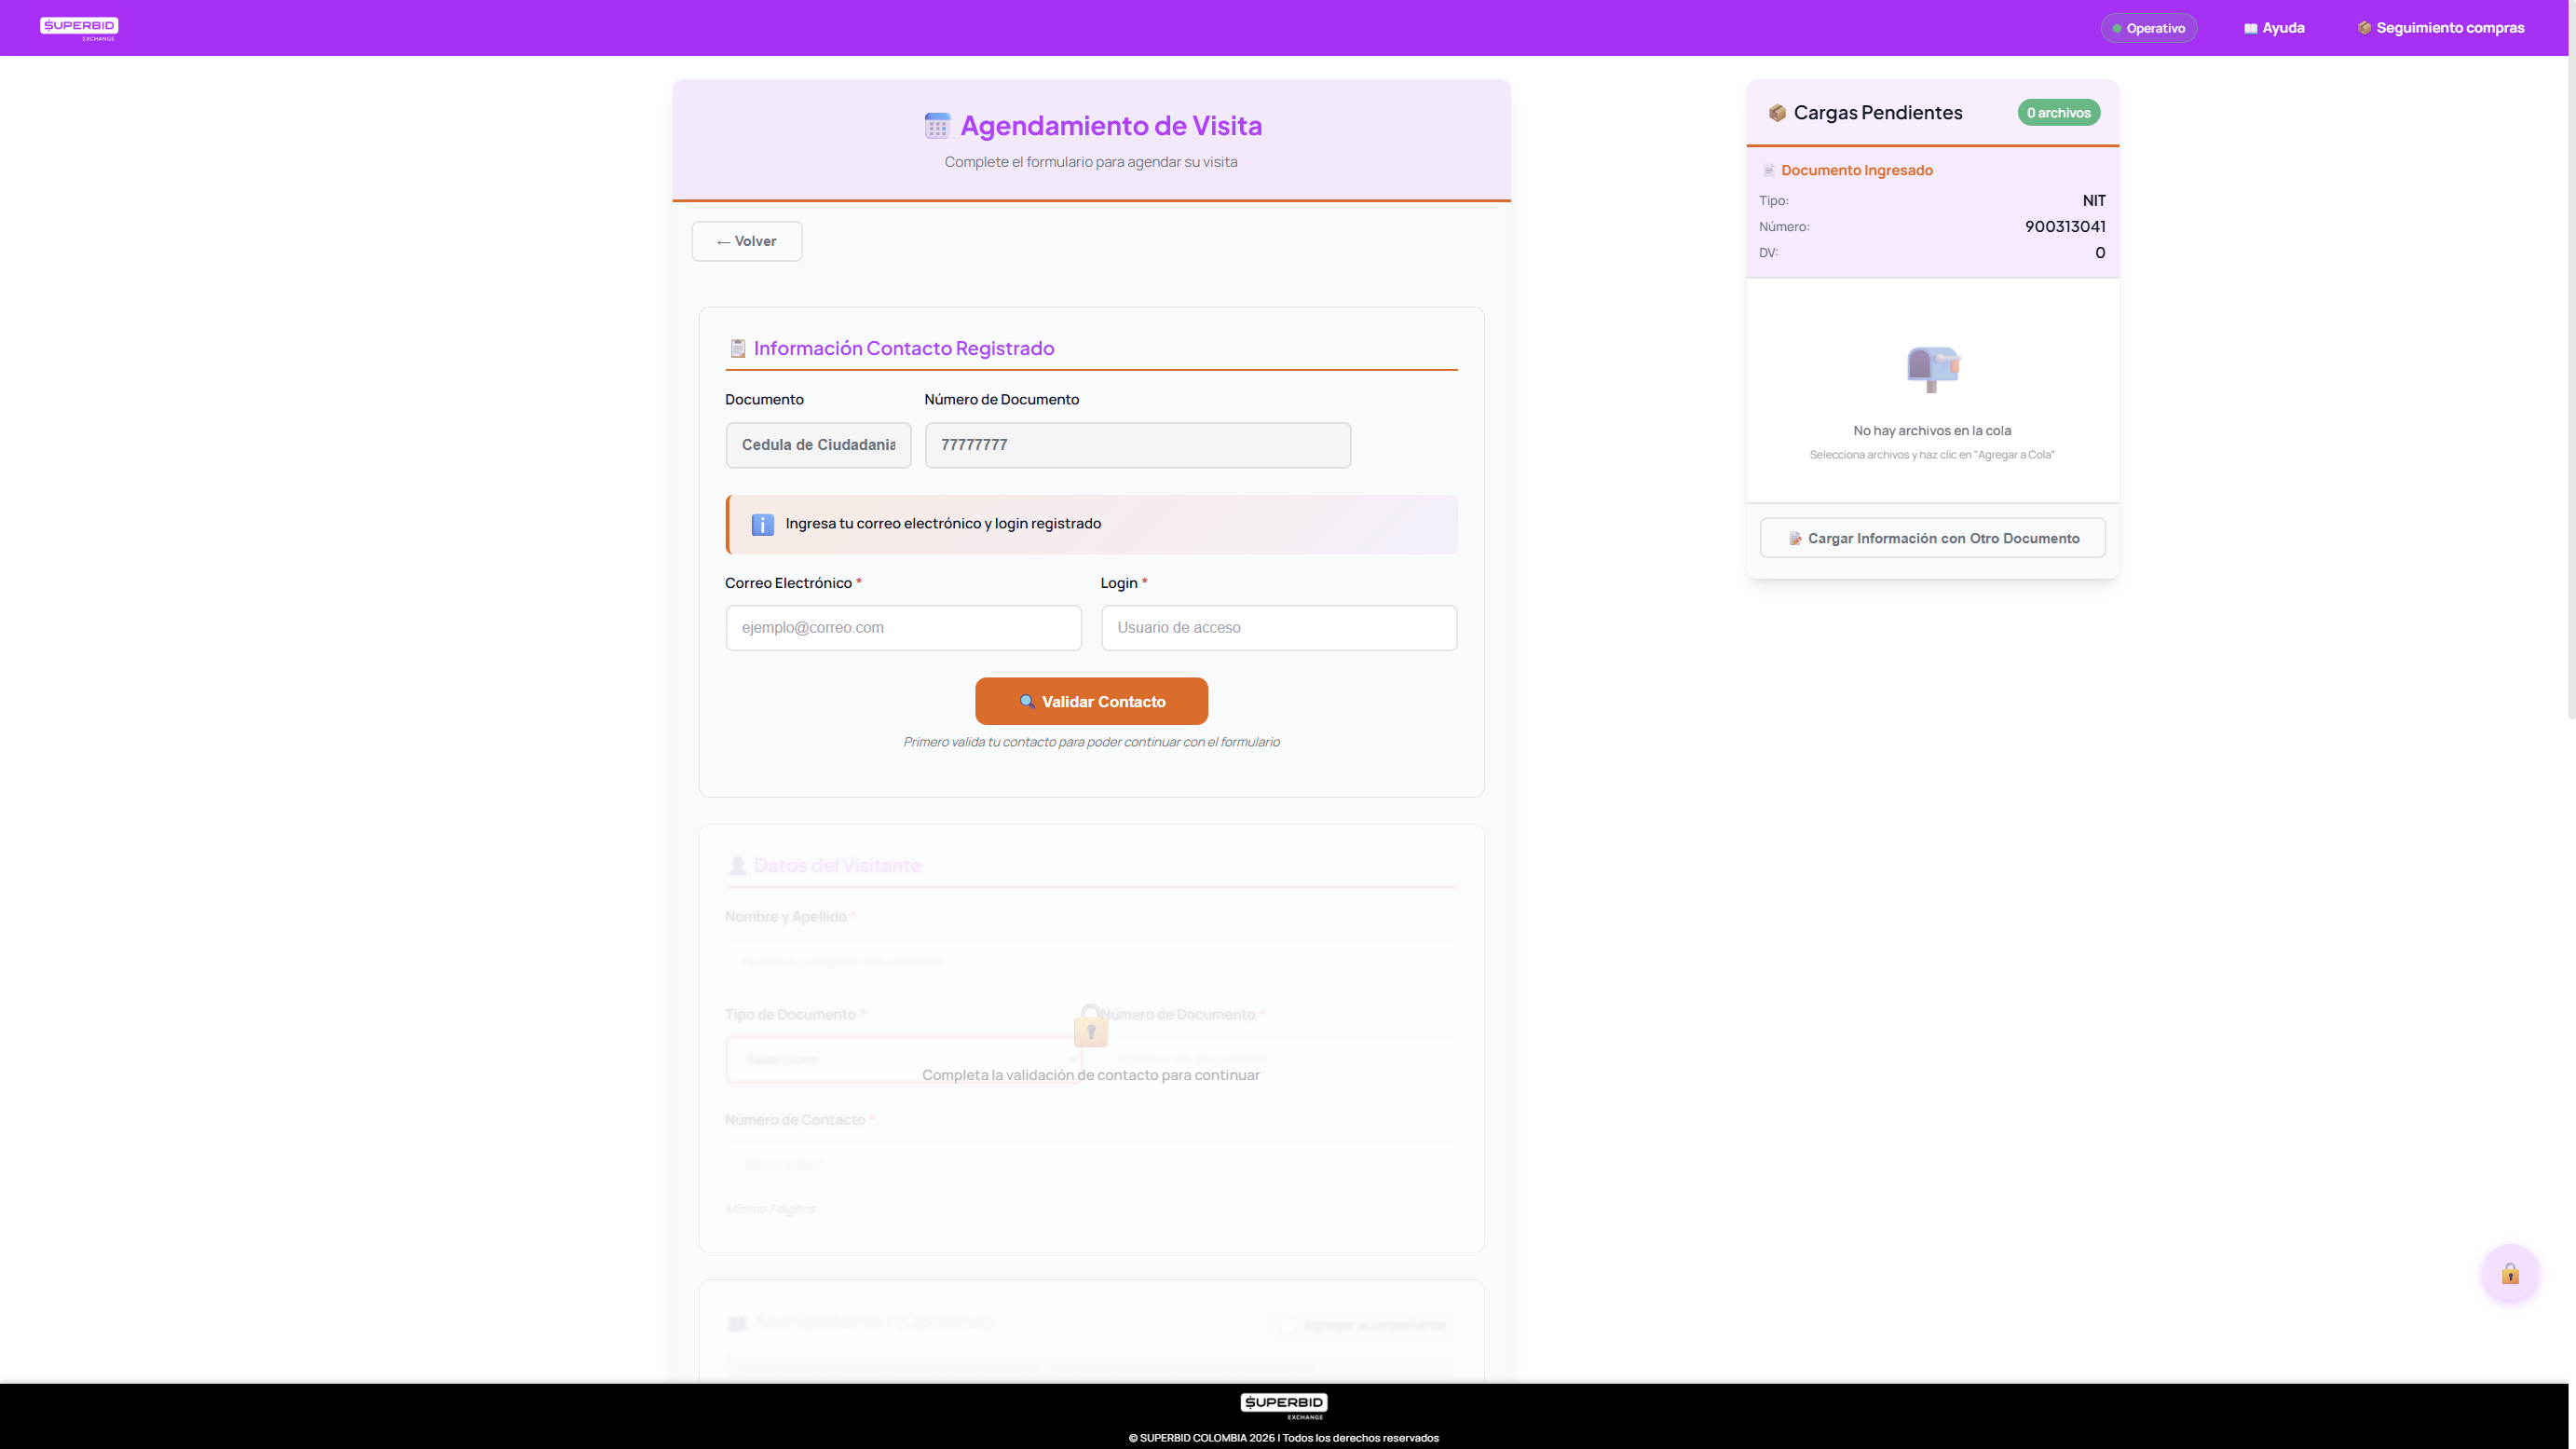
Task: Click the package icon next to Cargas Pendientes
Action: tap(1777, 113)
